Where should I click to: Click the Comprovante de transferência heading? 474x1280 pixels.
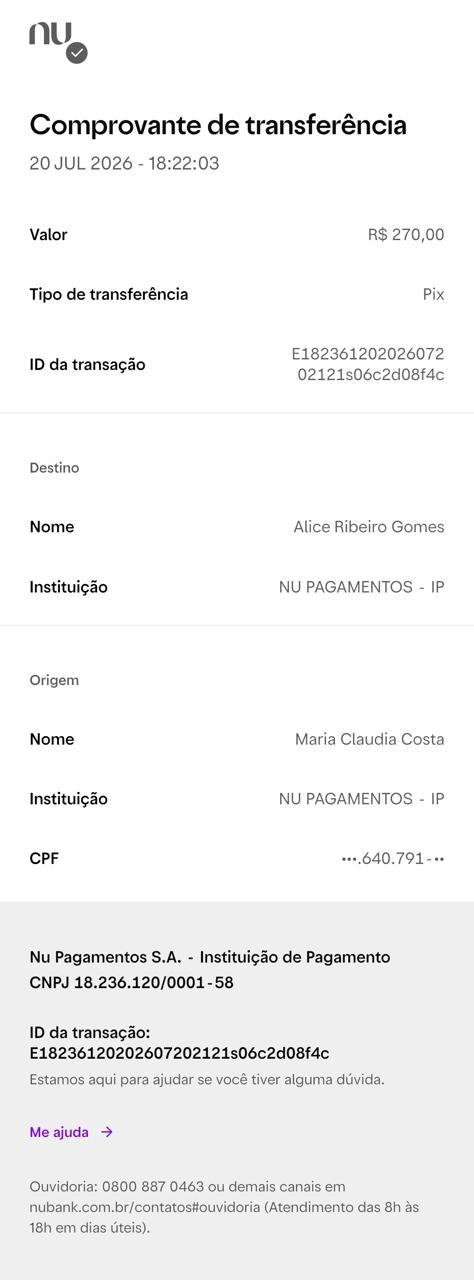218,125
